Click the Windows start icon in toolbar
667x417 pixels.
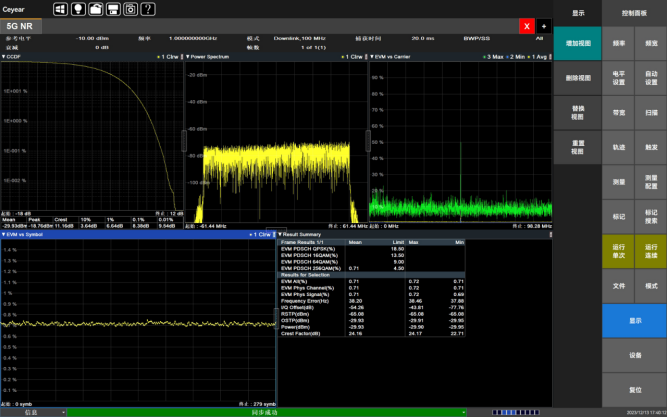pyautogui.click(x=59, y=8)
